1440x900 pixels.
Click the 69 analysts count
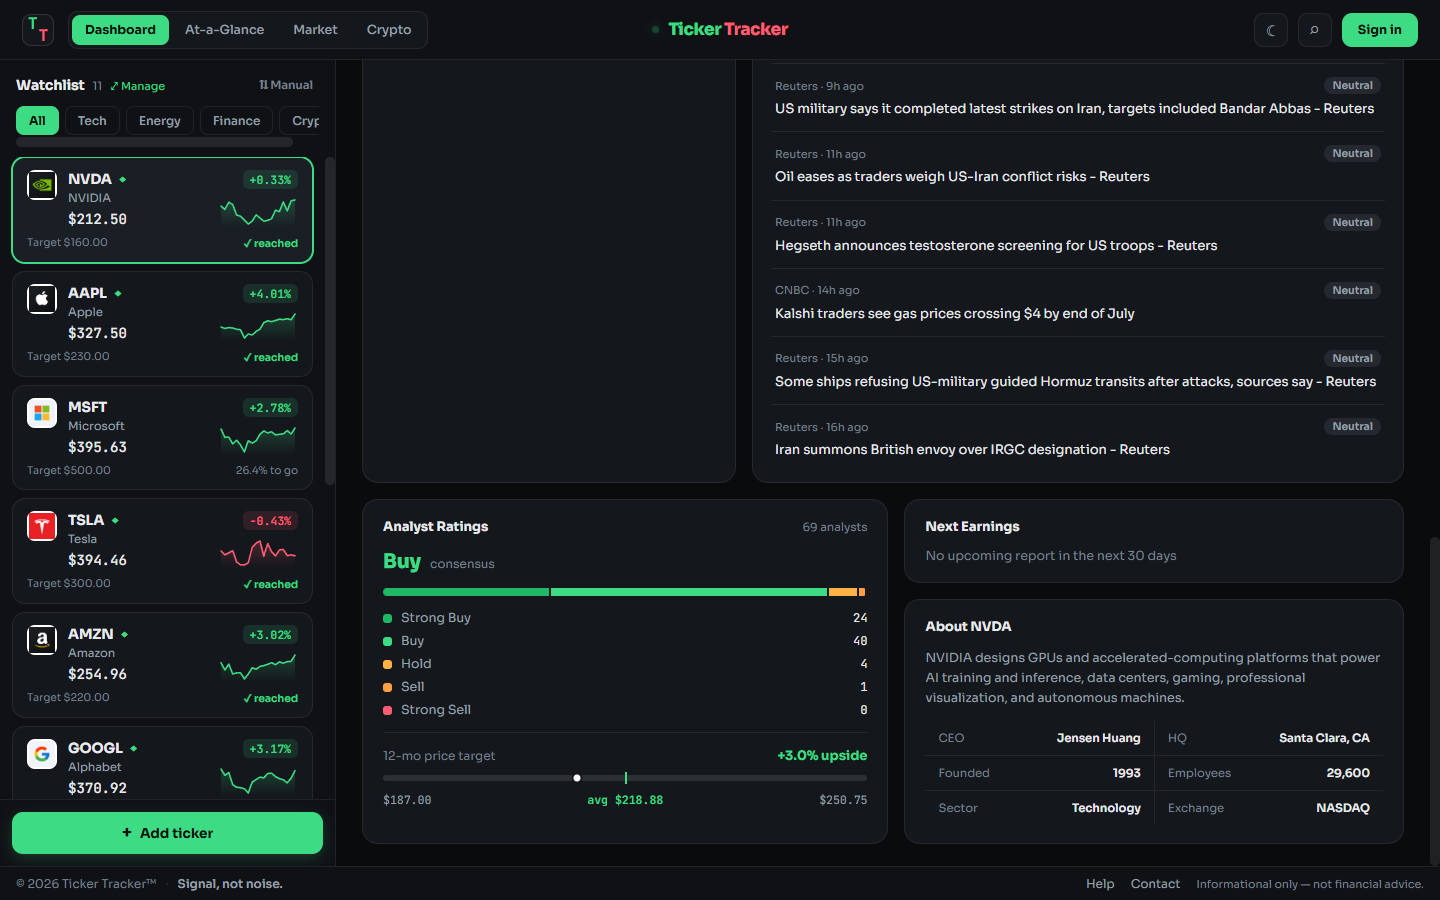pyautogui.click(x=835, y=527)
